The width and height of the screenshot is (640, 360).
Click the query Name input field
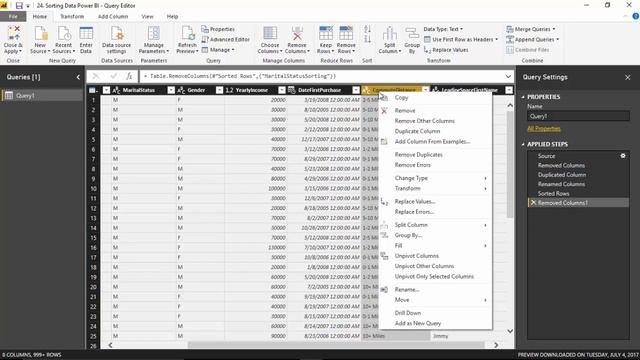click(578, 116)
